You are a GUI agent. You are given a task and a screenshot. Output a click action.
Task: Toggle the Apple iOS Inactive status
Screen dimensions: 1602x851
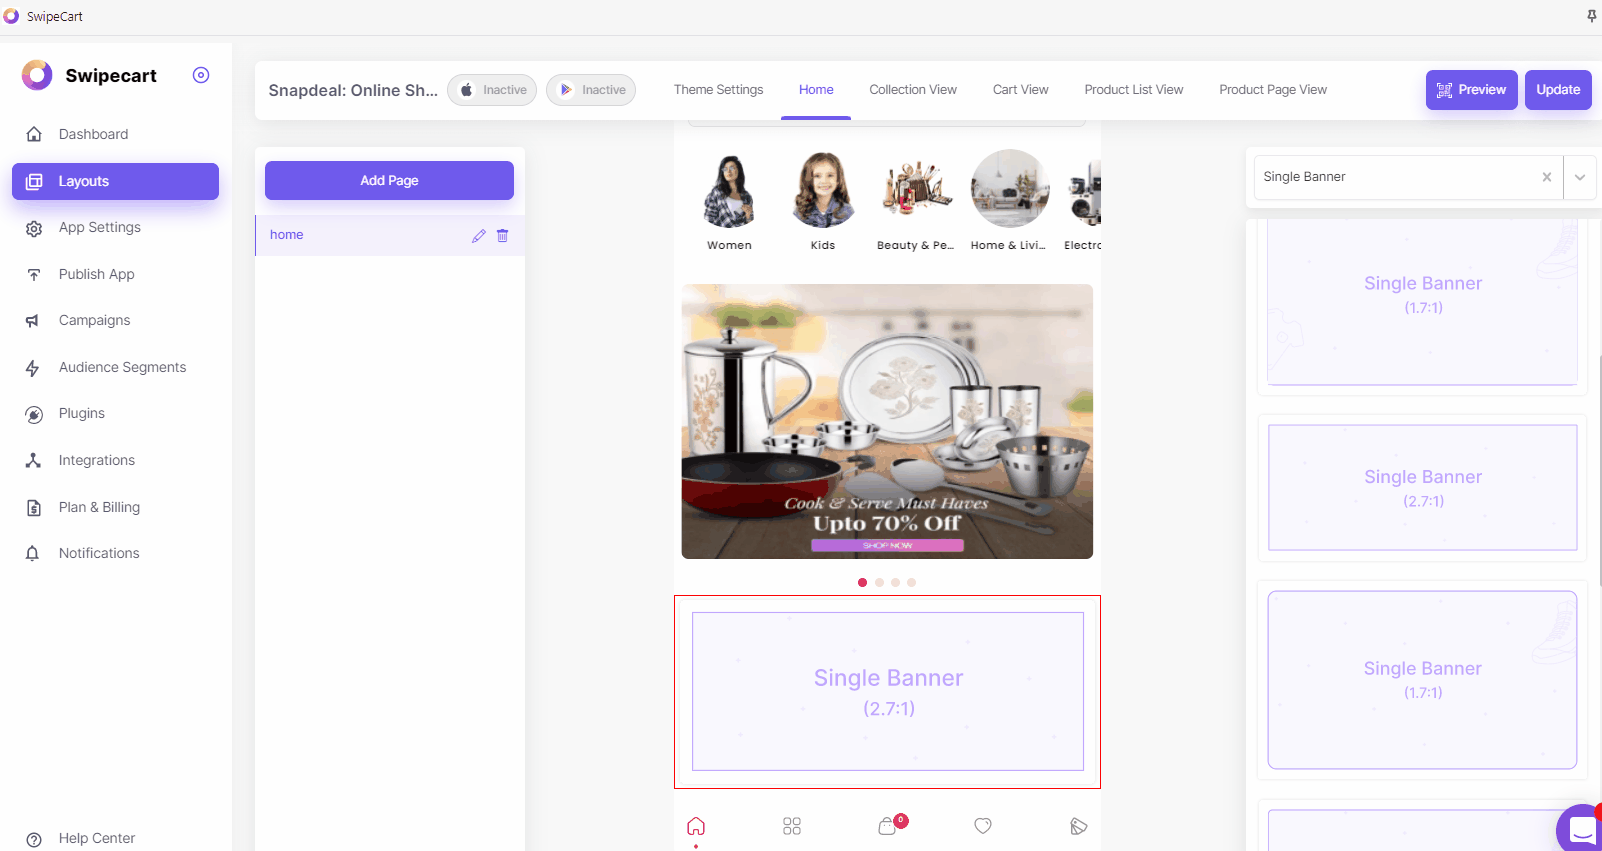[492, 90]
